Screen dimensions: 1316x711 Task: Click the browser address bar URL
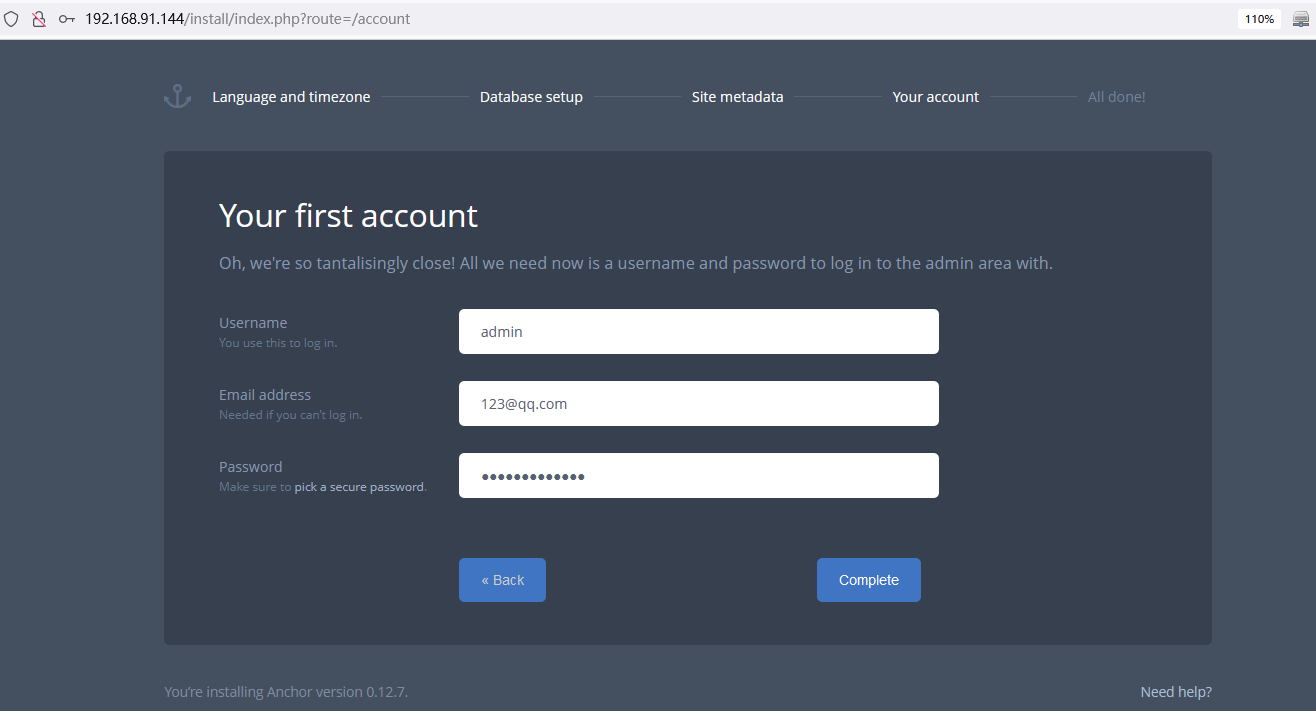pos(247,19)
